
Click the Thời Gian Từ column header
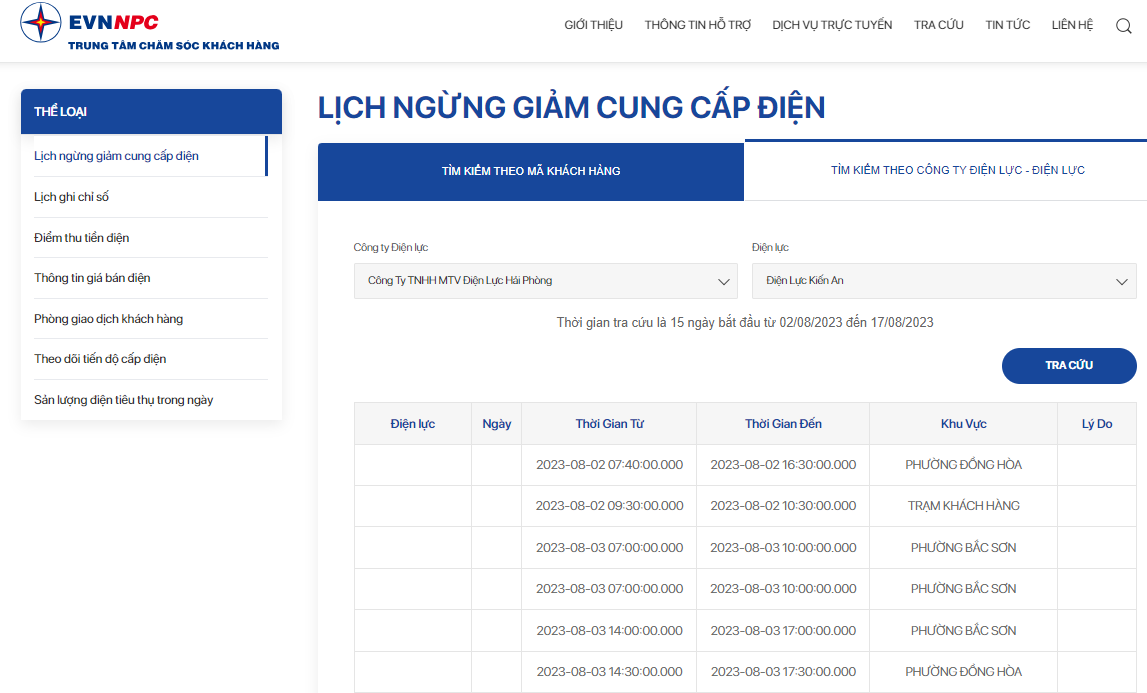pos(609,424)
